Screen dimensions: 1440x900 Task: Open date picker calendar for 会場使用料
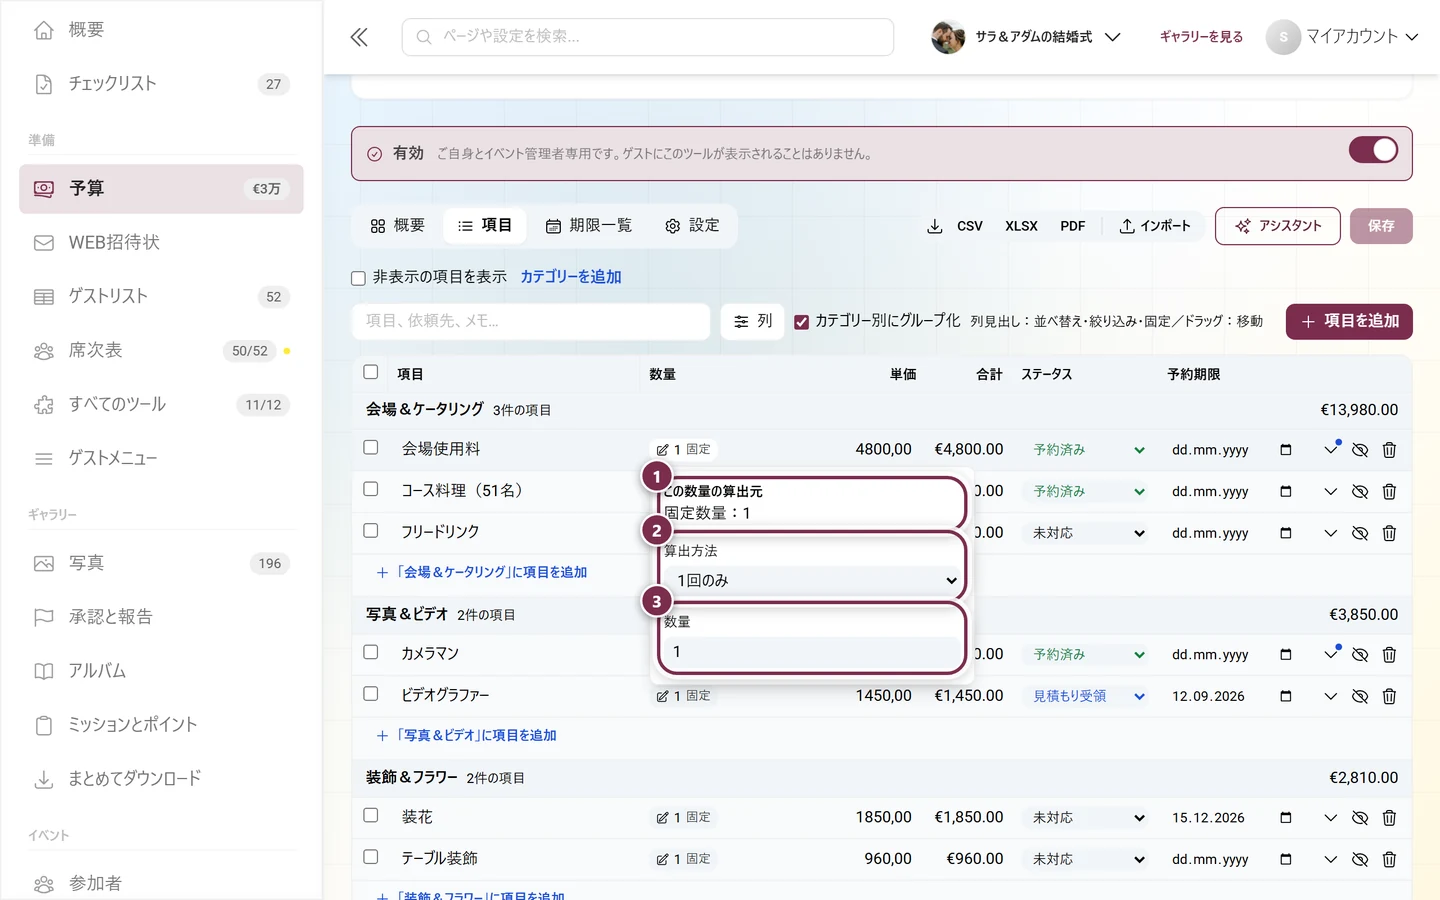tap(1286, 450)
